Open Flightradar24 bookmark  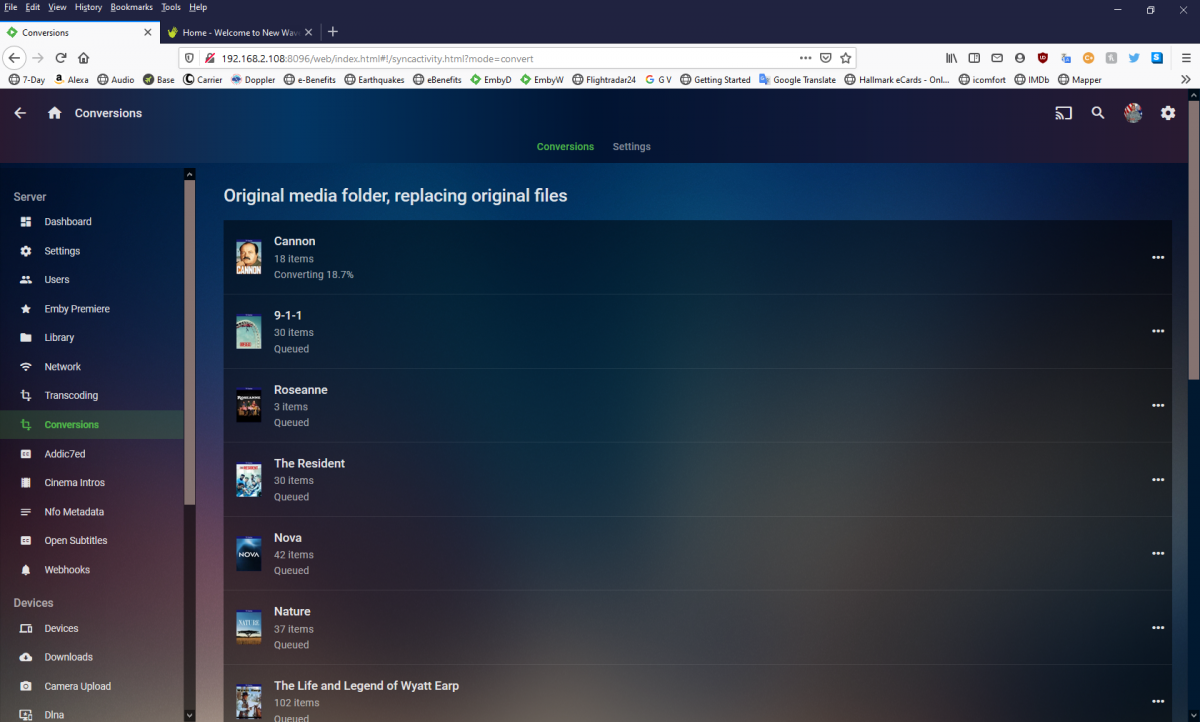(604, 79)
